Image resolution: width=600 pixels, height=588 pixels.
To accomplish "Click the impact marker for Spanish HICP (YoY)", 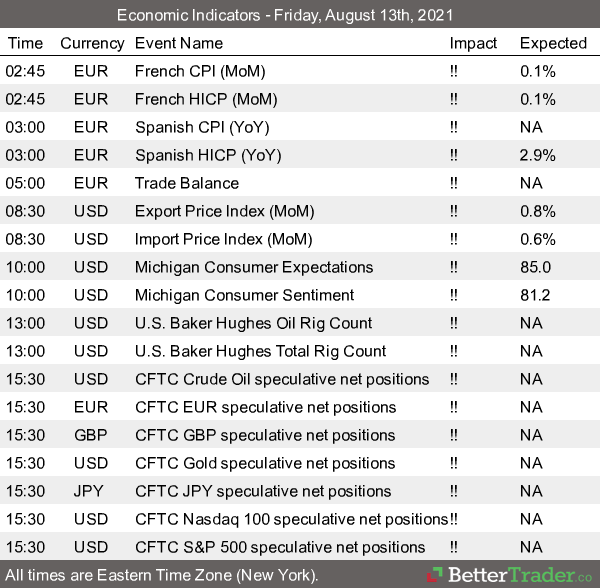I will [455, 155].
